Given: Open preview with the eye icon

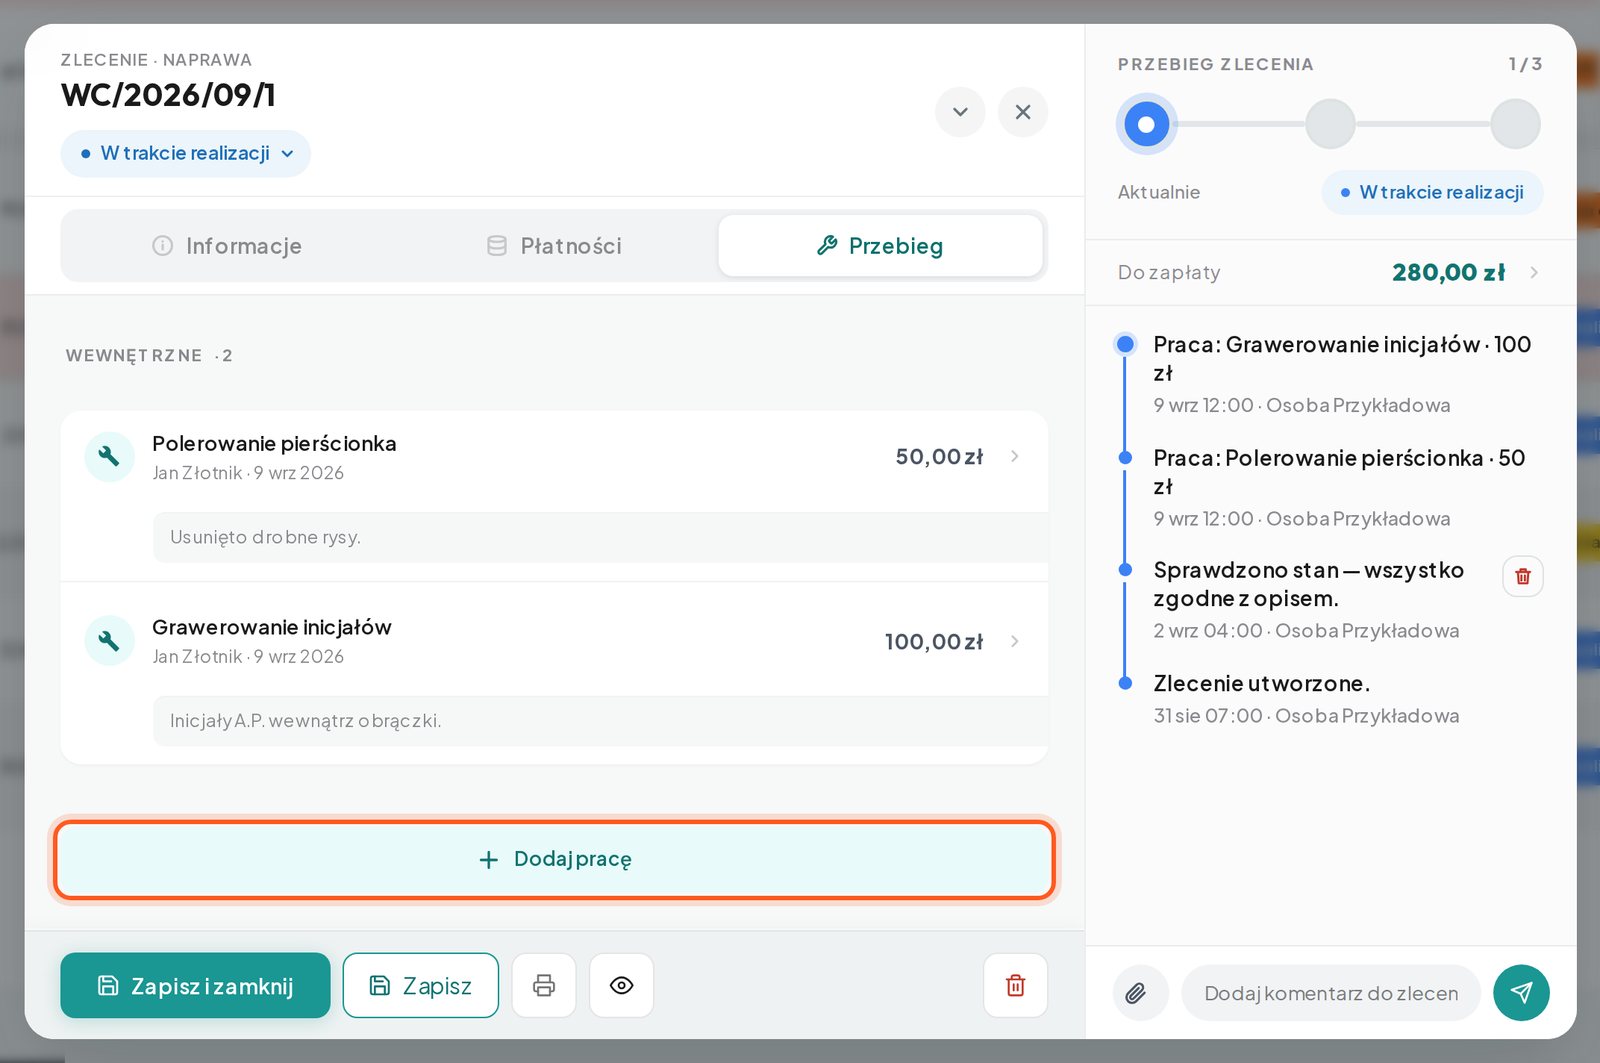Looking at the screenshot, I should click(621, 985).
